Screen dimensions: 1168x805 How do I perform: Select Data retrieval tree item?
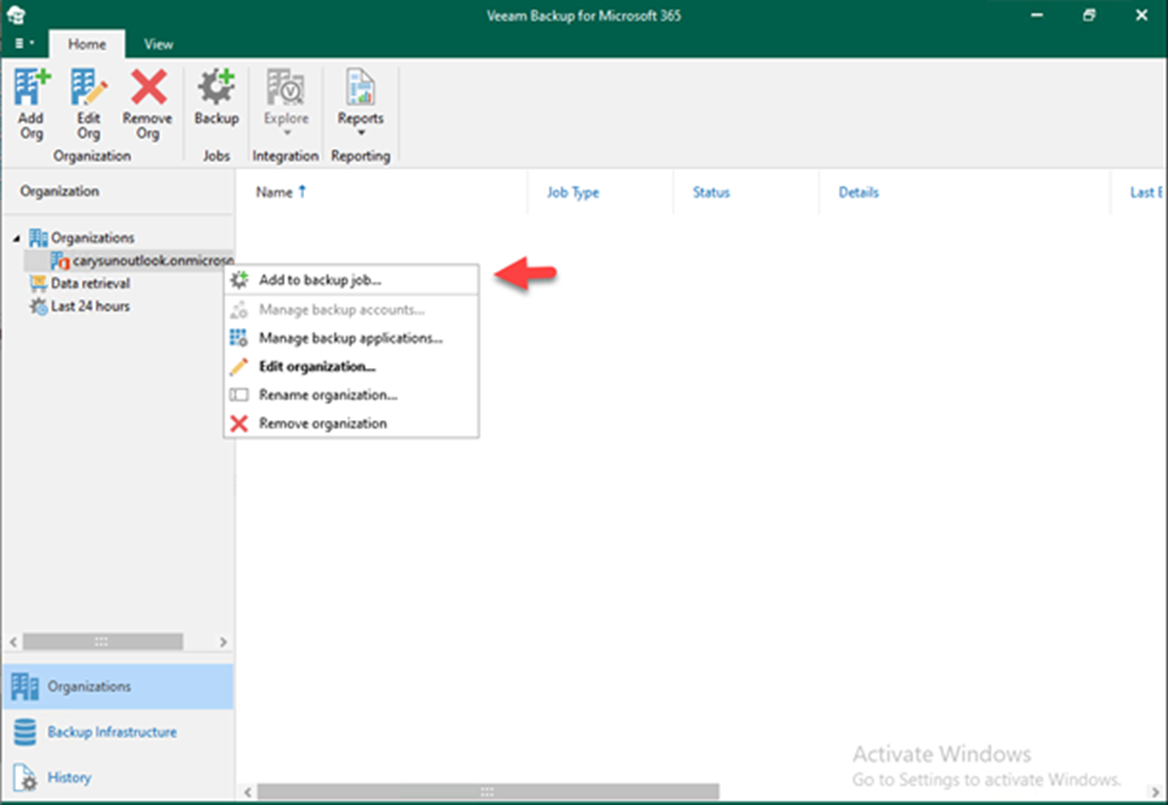click(x=90, y=283)
